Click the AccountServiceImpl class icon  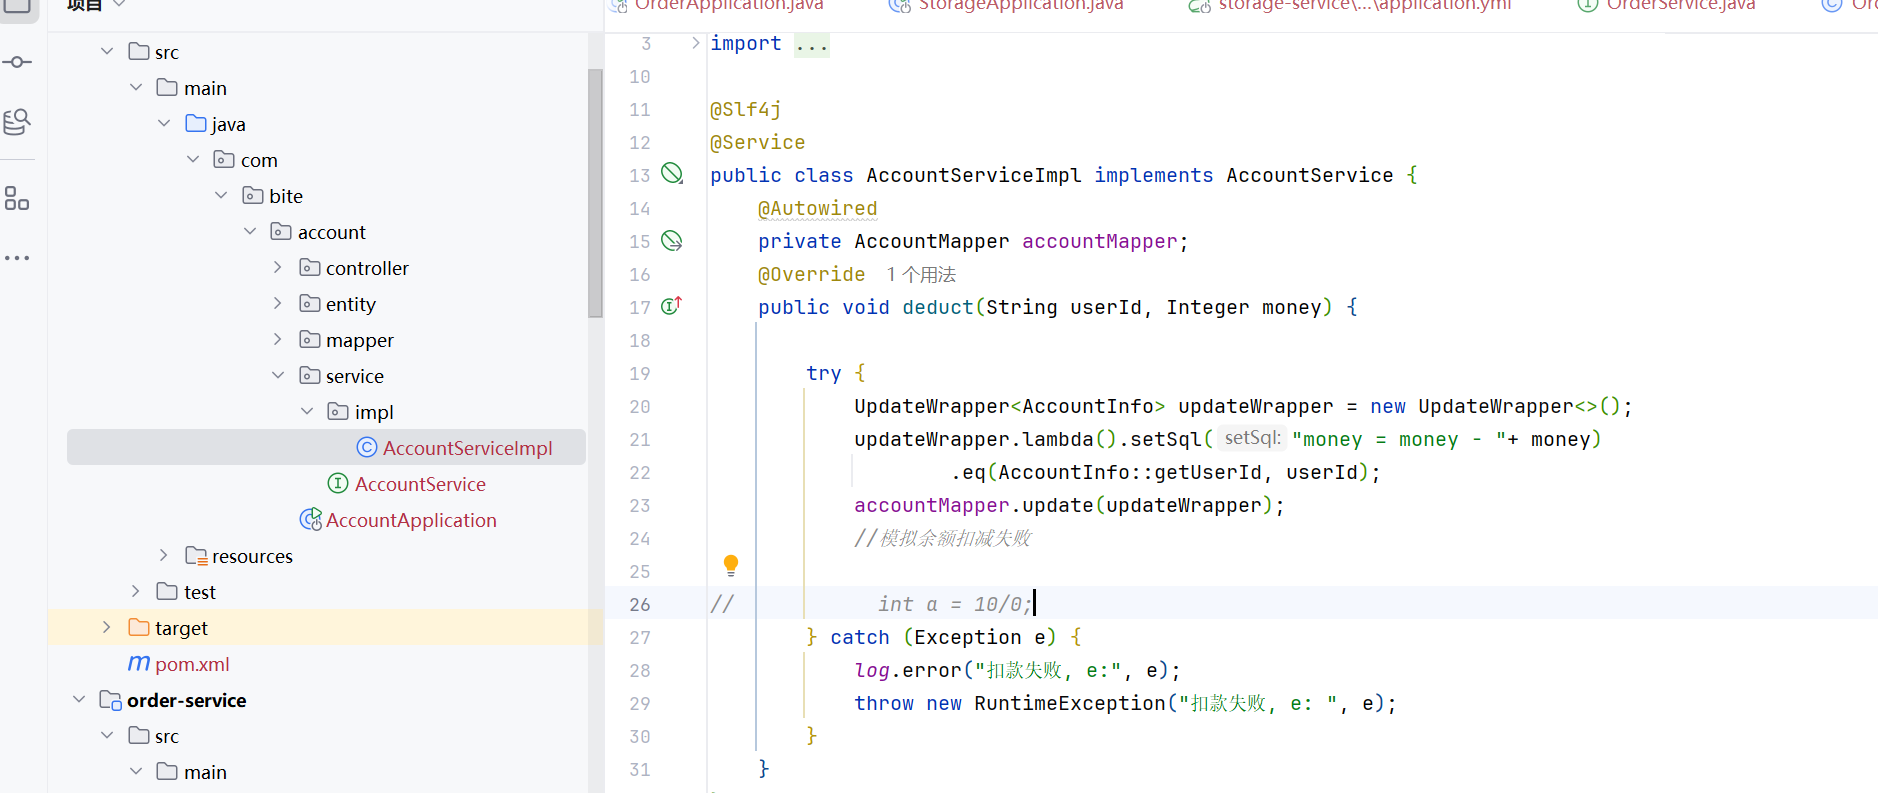click(x=367, y=447)
